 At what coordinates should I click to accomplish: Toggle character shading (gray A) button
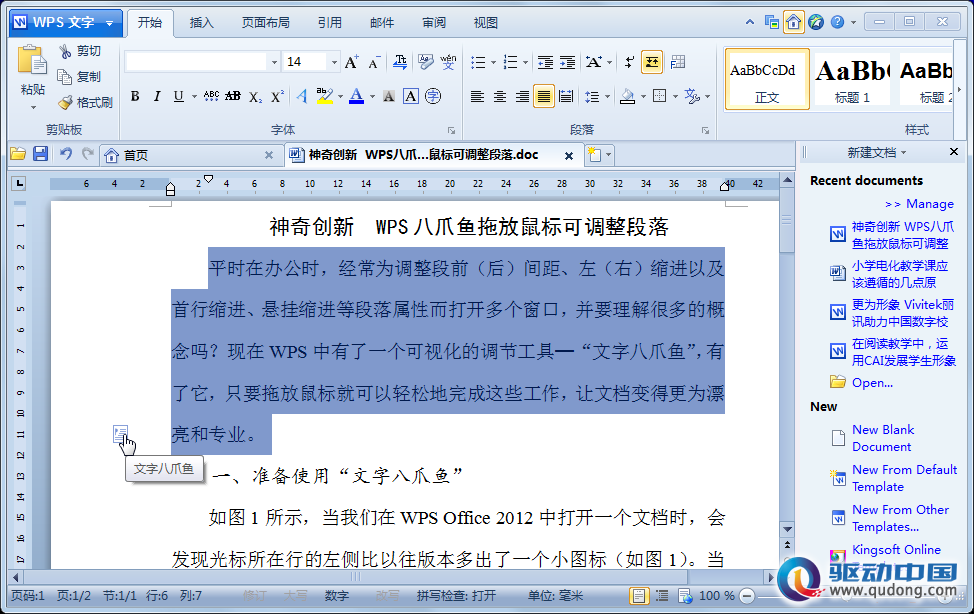click(389, 96)
